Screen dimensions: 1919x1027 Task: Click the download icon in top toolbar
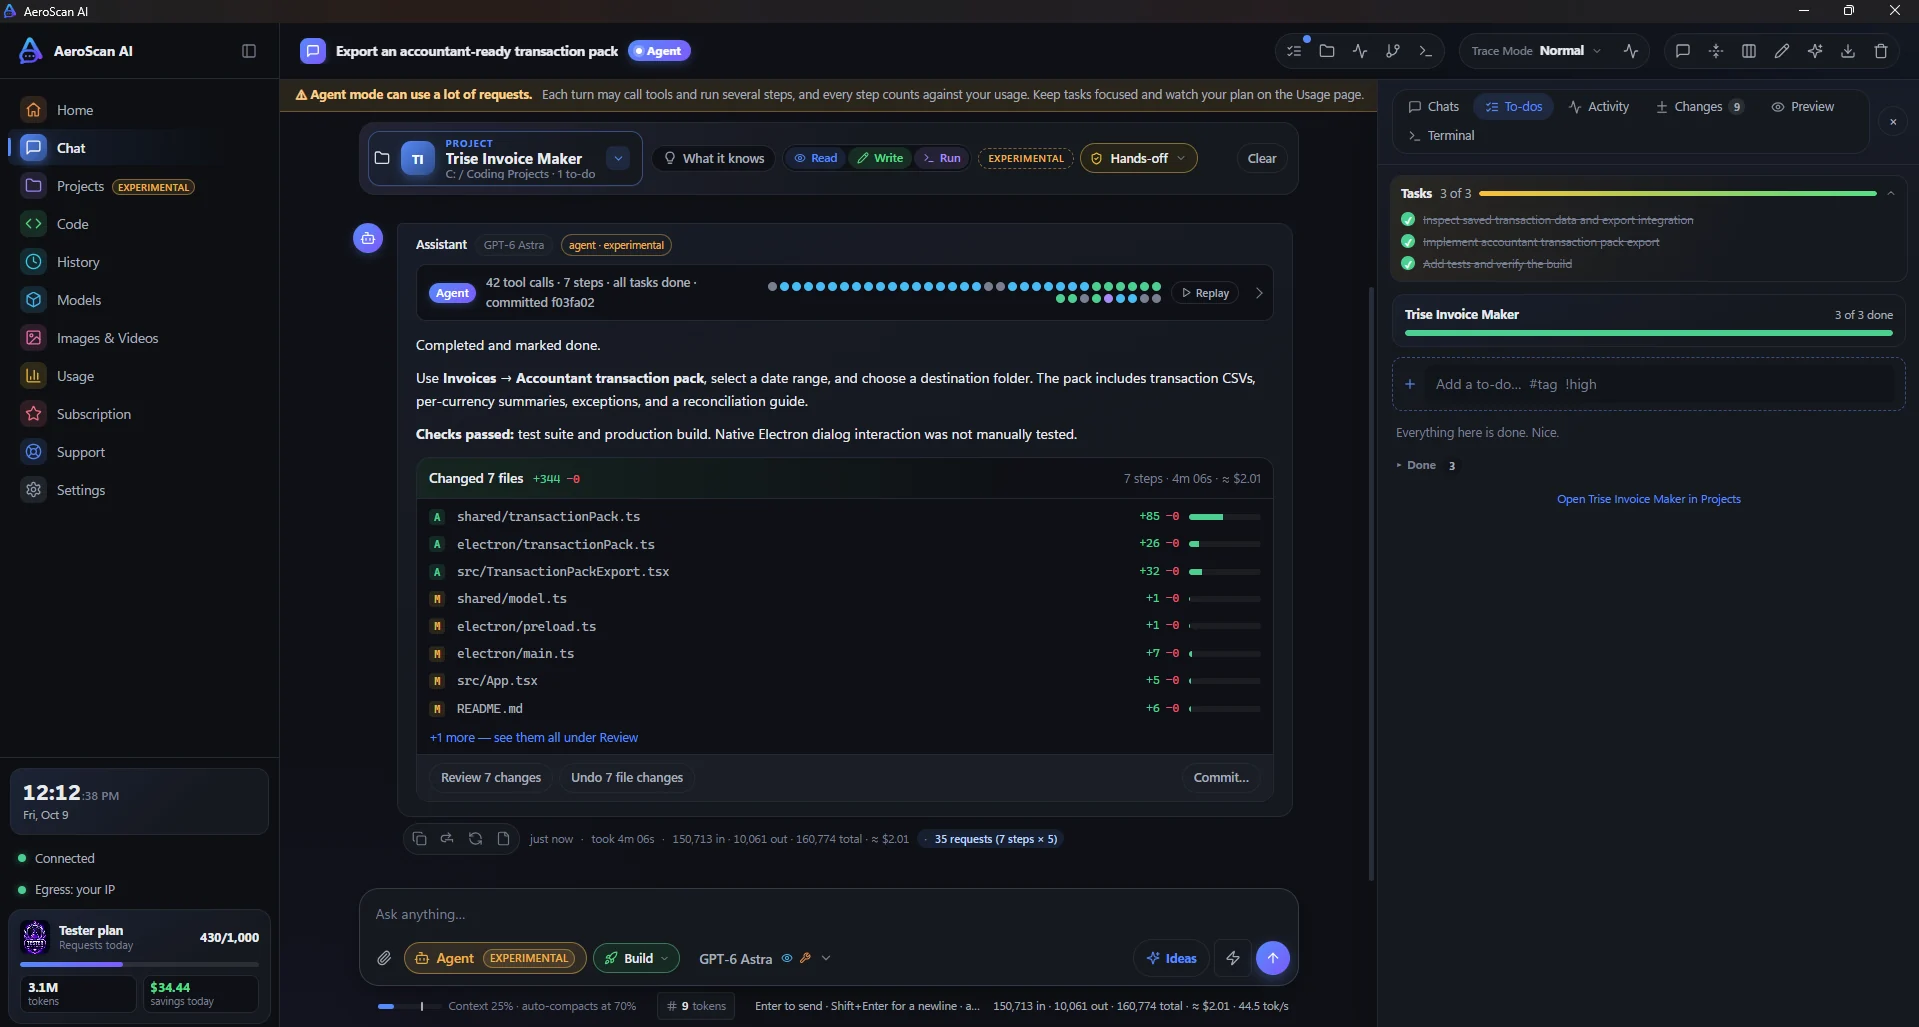(x=1848, y=51)
